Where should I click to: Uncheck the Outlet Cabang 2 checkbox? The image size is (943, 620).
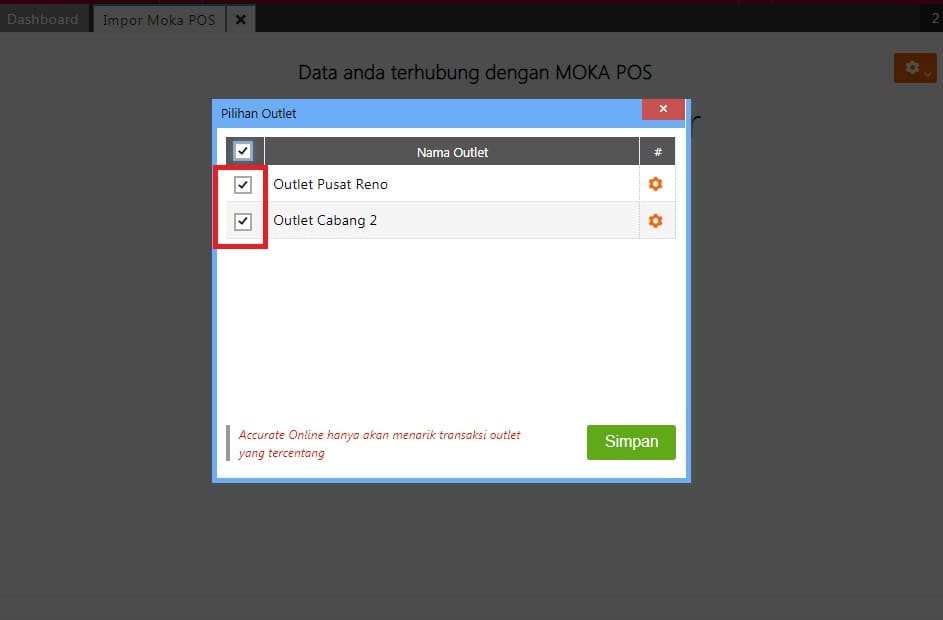[243, 221]
